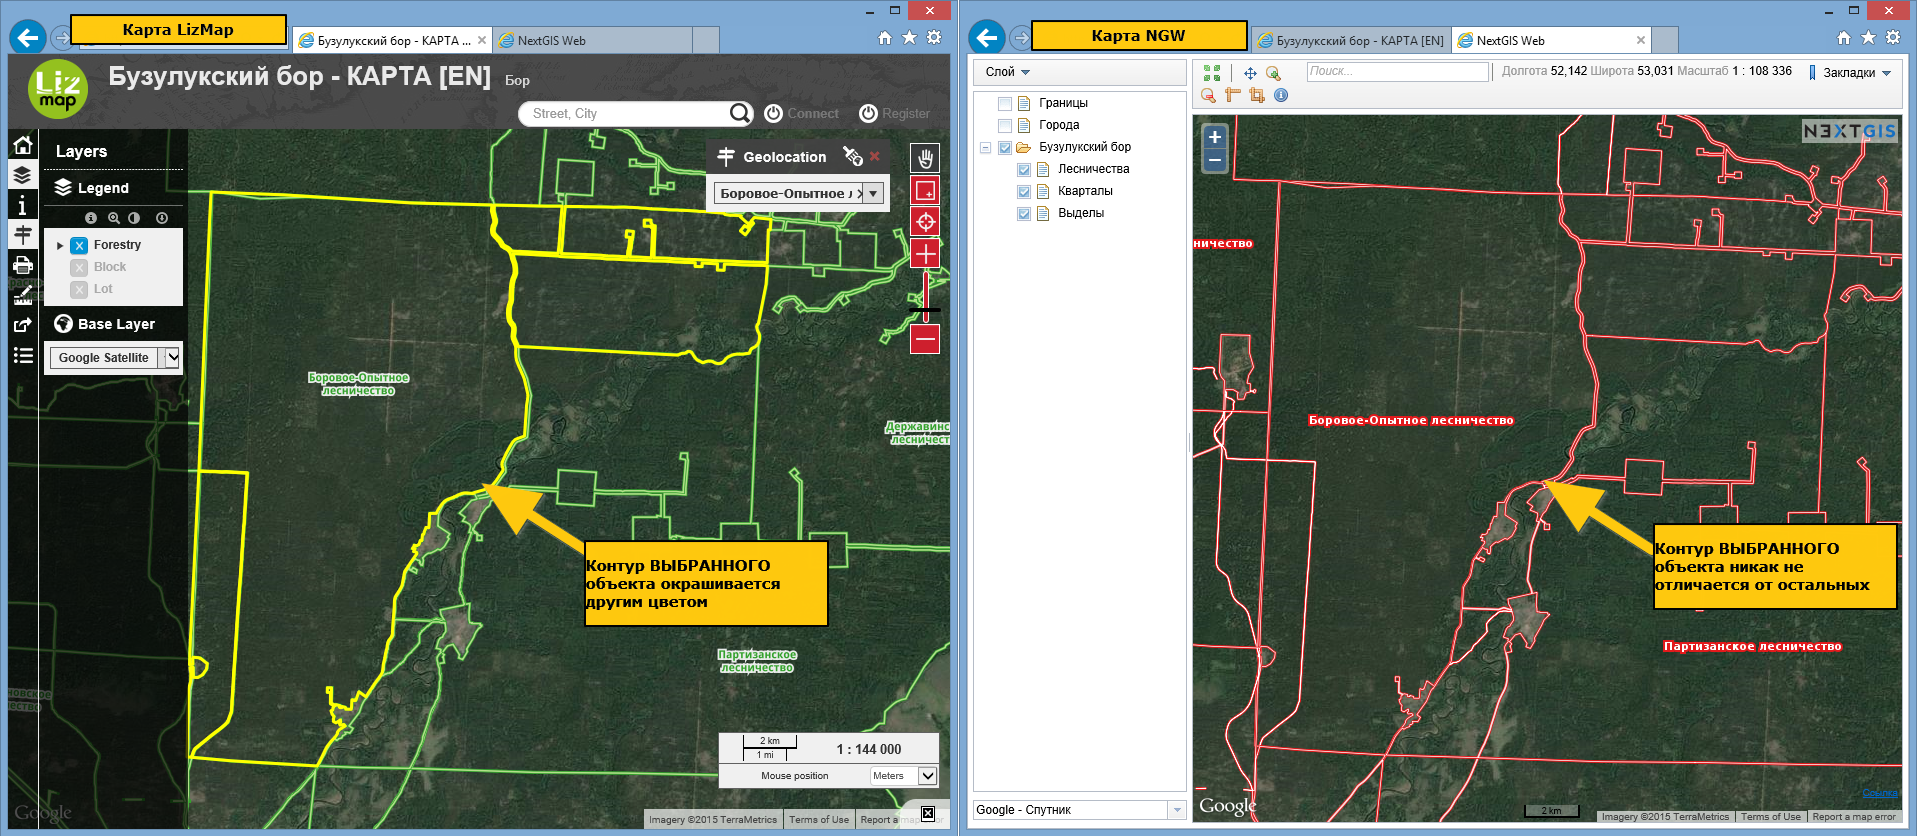Enable the Границы layer checkbox

point(1005,103)
